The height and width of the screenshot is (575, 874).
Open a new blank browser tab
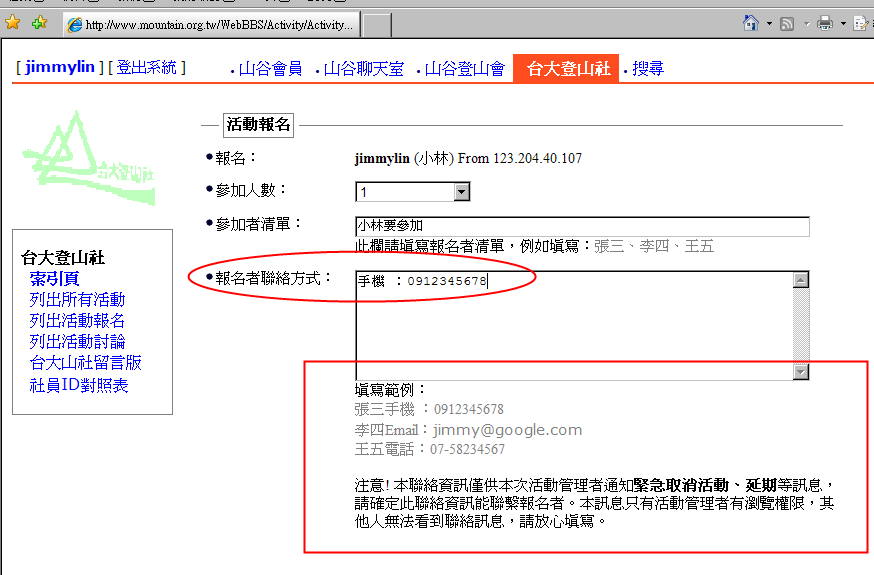pyautogui.click(x=377, y=25)
